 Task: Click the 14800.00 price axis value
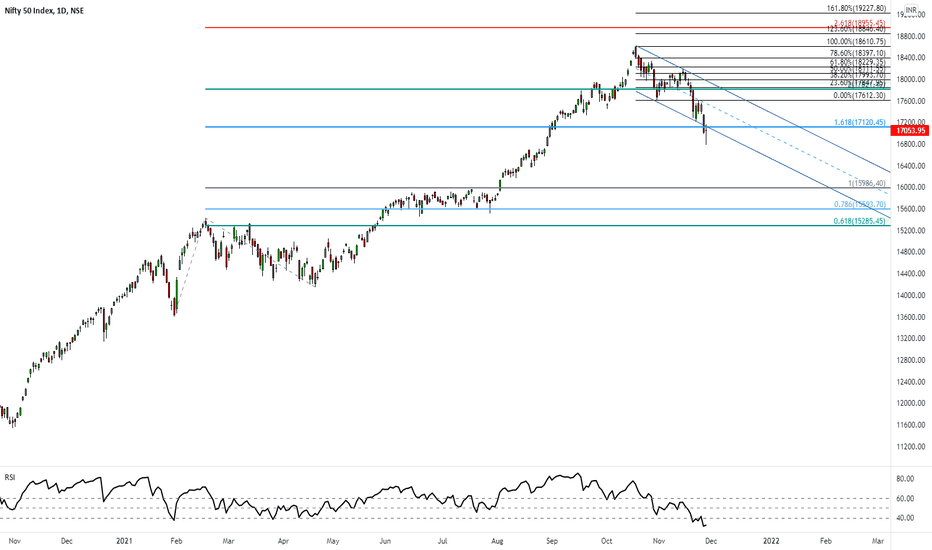click(x=911, y=252)
